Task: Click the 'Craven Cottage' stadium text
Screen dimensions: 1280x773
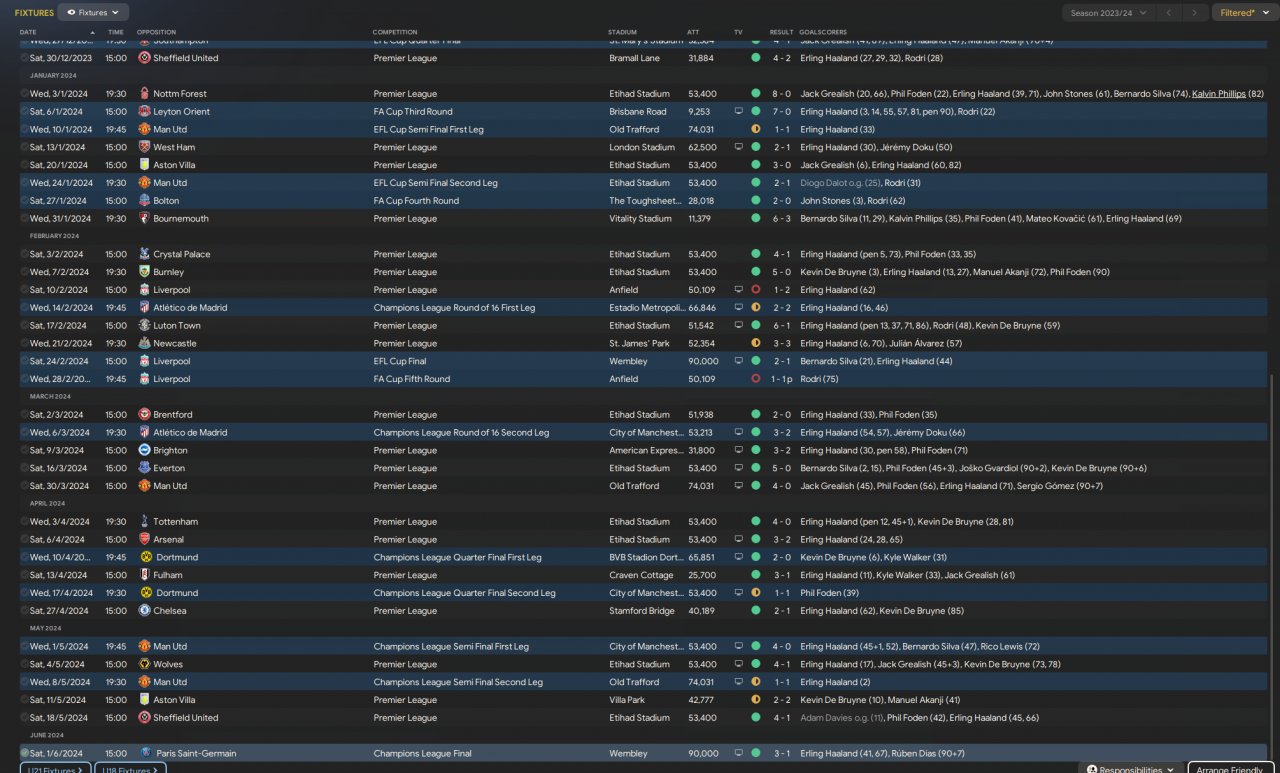Action: [641, 575]
